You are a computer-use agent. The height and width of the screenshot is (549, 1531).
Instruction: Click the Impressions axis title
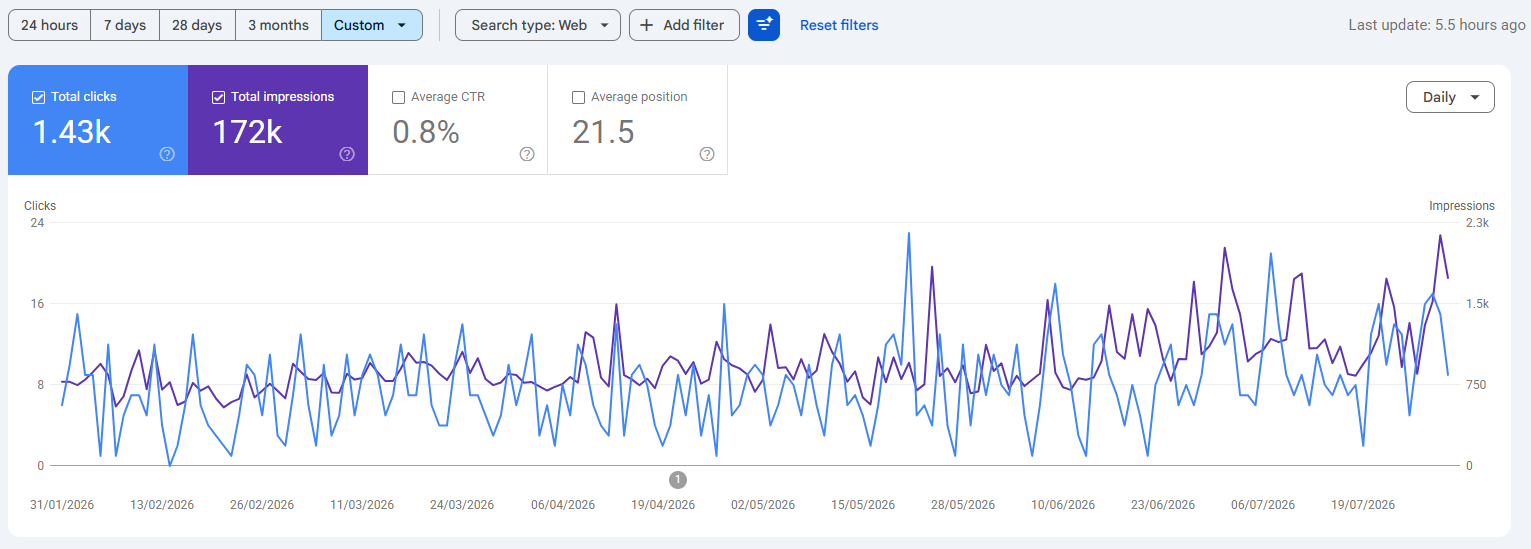(x=1462, y=206)
